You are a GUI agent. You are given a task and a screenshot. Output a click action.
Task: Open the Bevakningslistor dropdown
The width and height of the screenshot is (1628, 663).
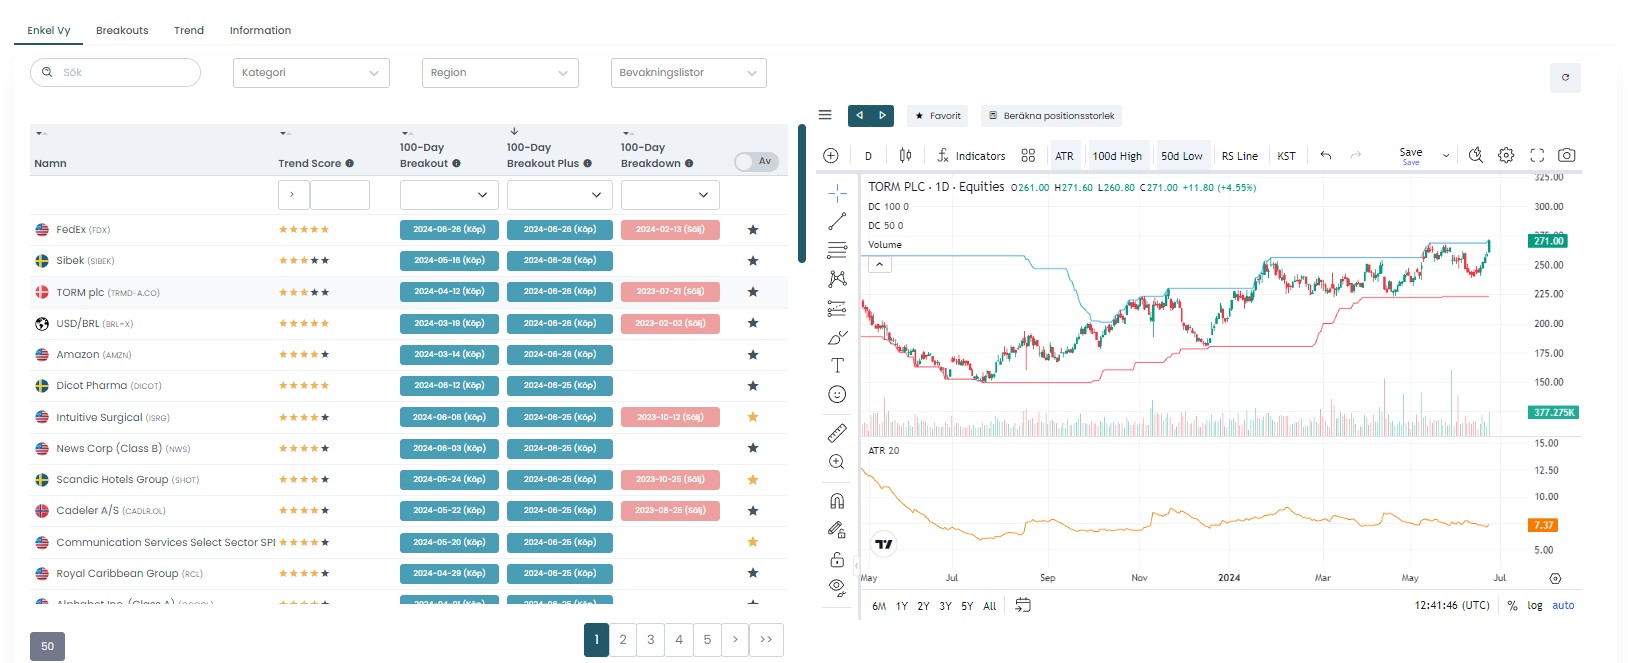(688, 73)
